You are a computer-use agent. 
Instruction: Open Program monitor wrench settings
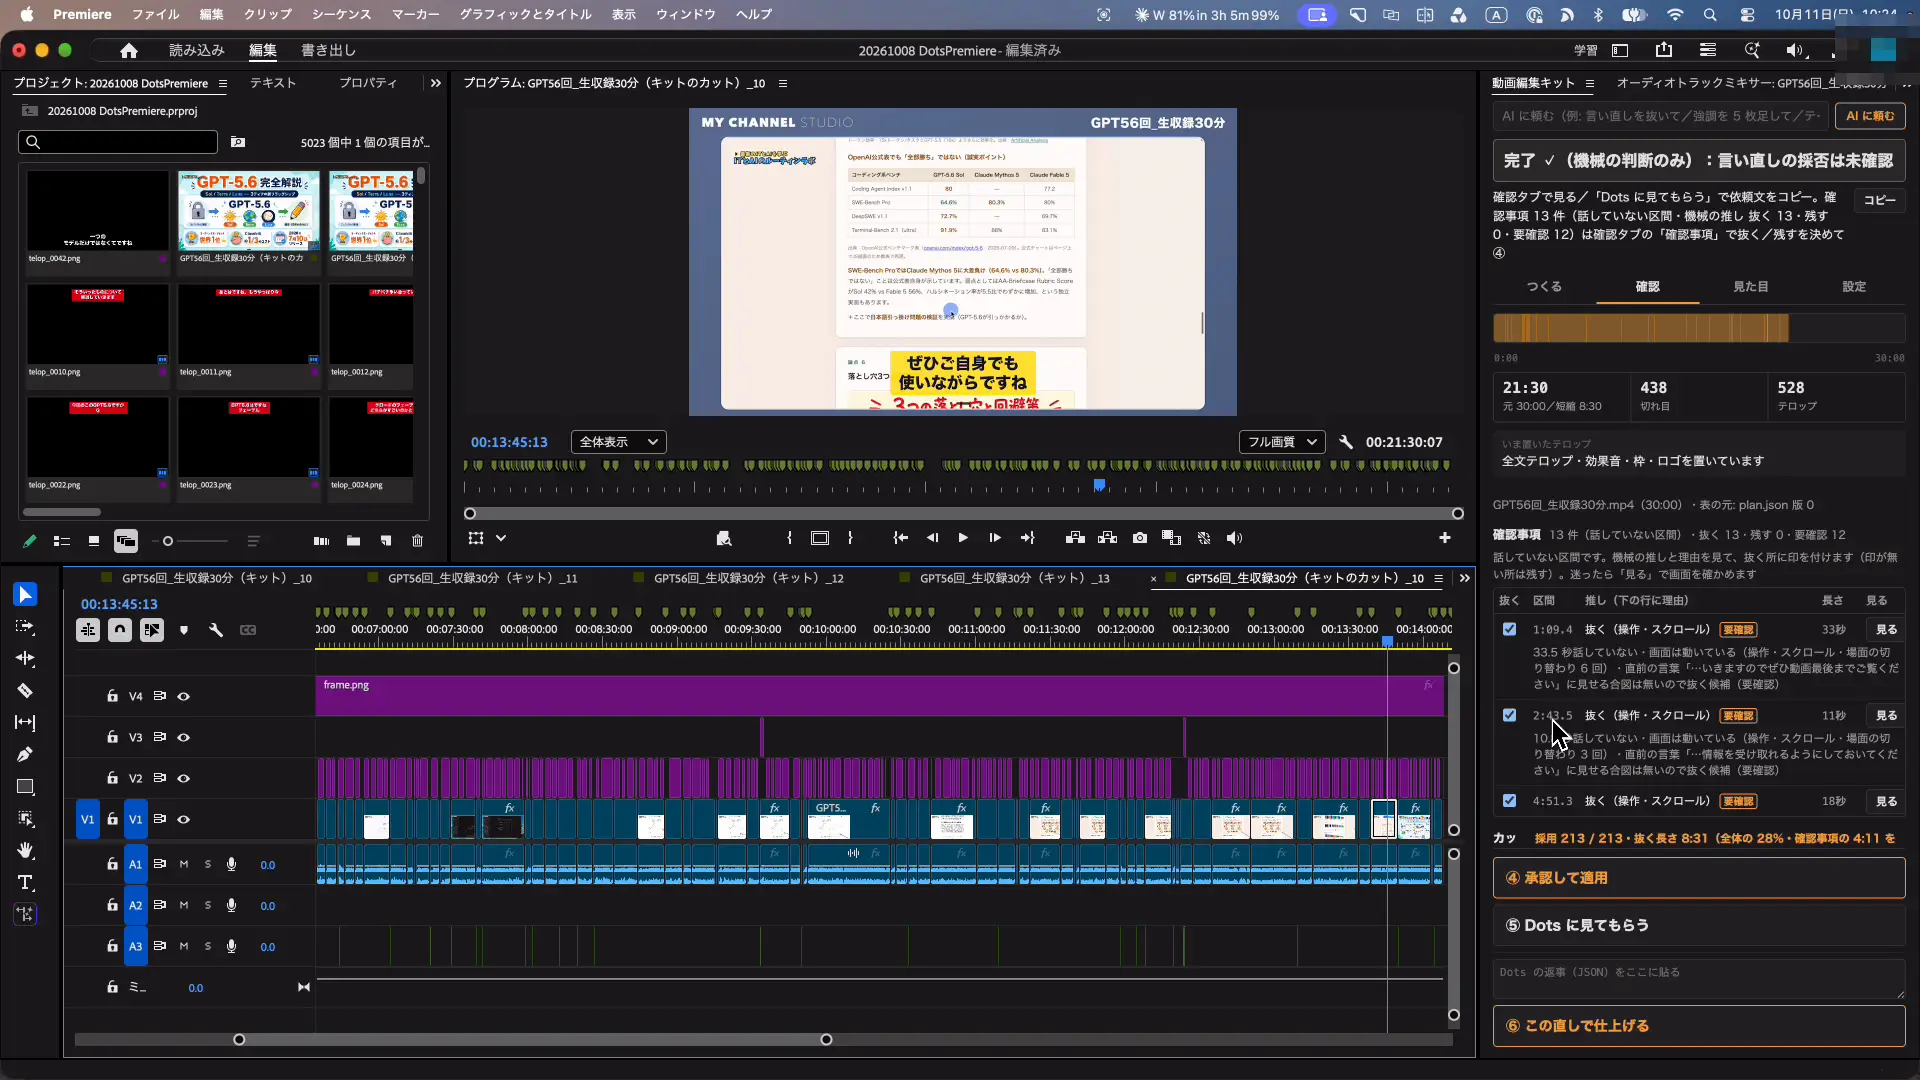click(1346, 442)
